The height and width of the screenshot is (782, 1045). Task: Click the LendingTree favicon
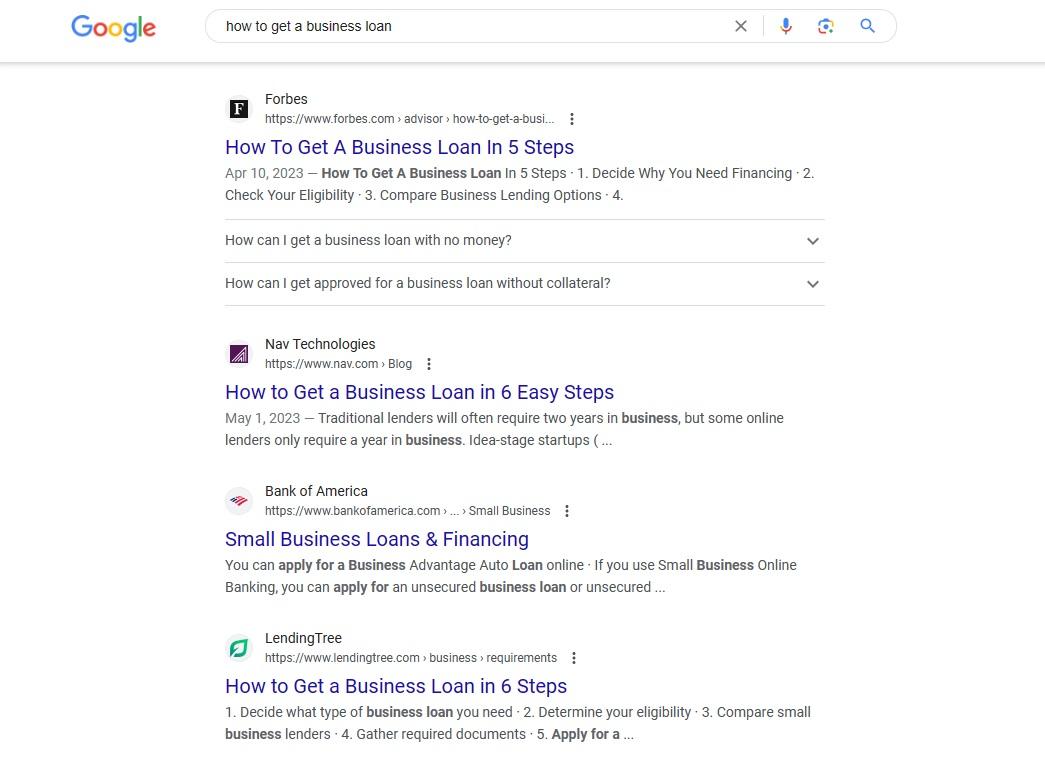[x=239, y=647]
